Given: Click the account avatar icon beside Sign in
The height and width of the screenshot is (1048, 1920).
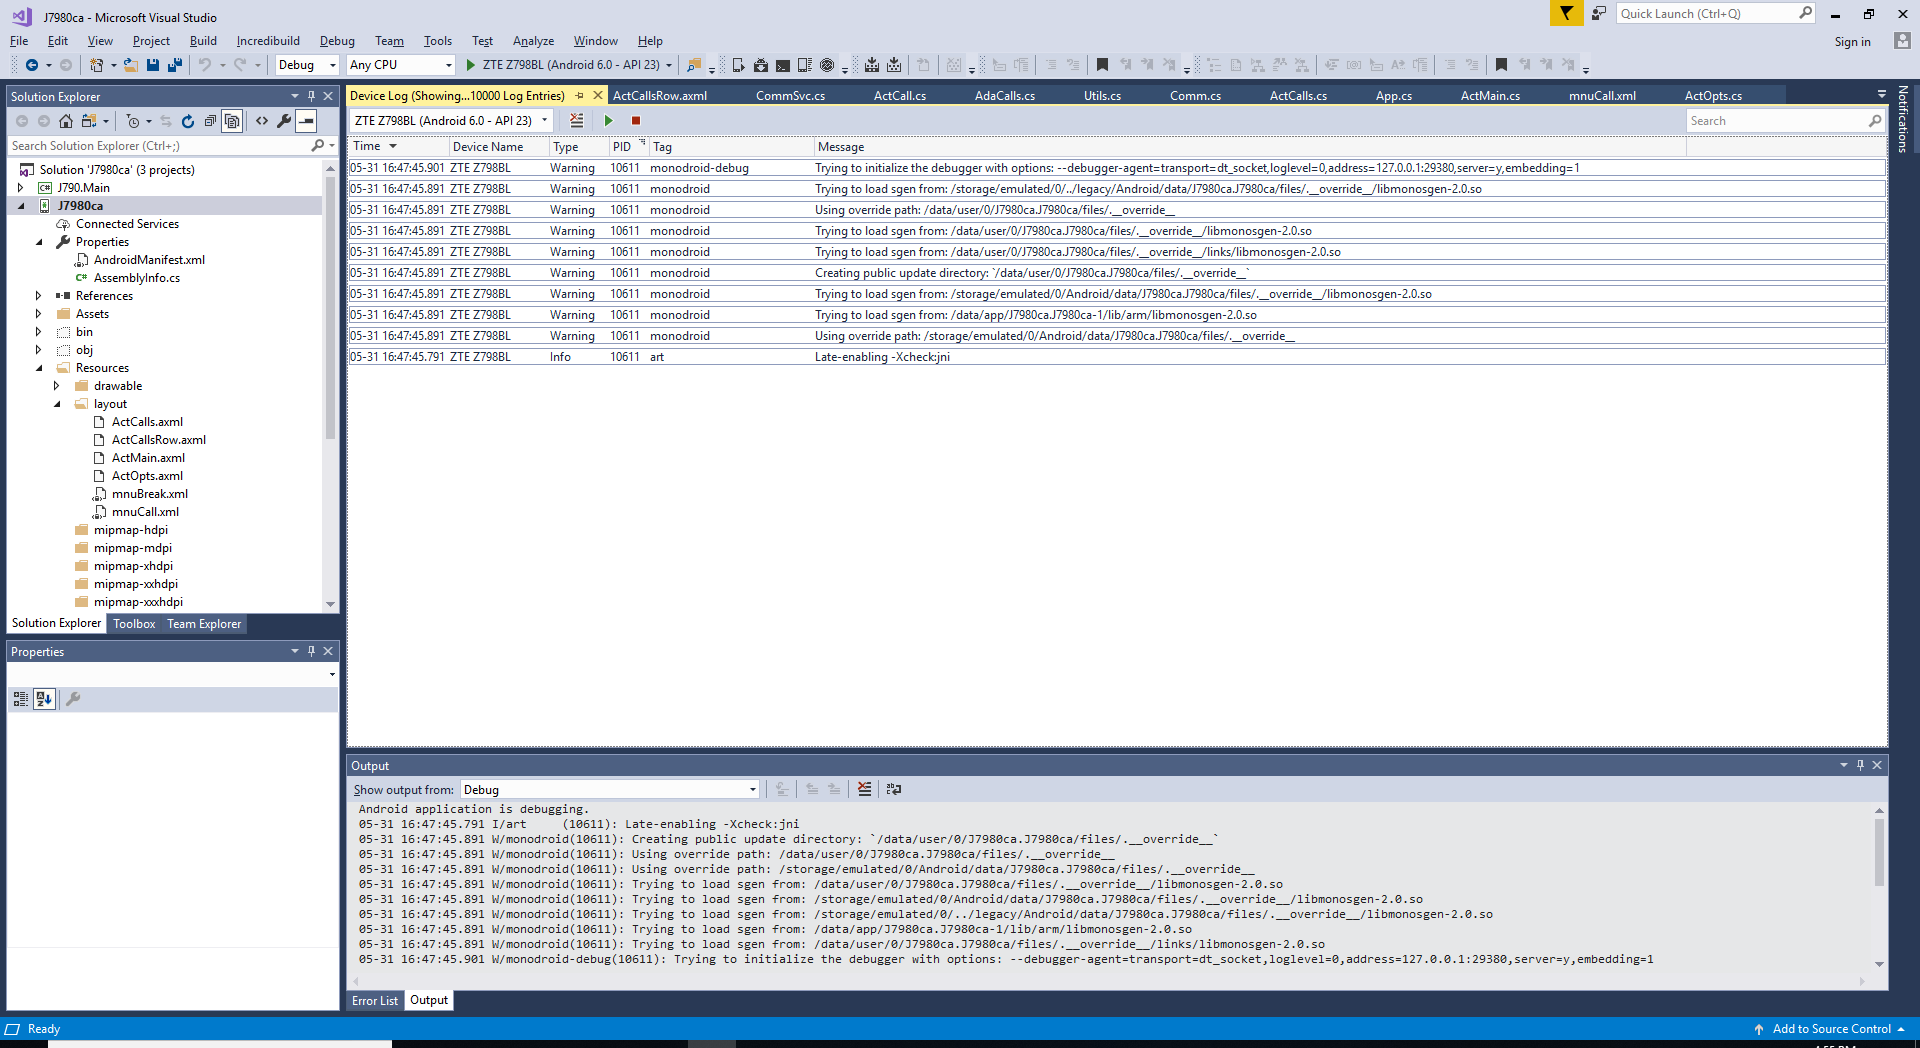Looking at the screenshot, I should click(1902, 41).
